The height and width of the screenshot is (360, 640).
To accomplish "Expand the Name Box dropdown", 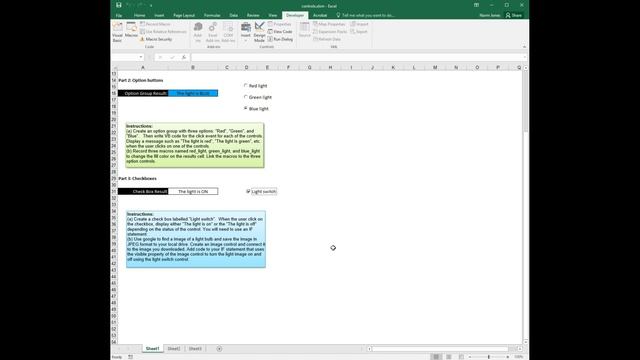I will pos(141,57).
